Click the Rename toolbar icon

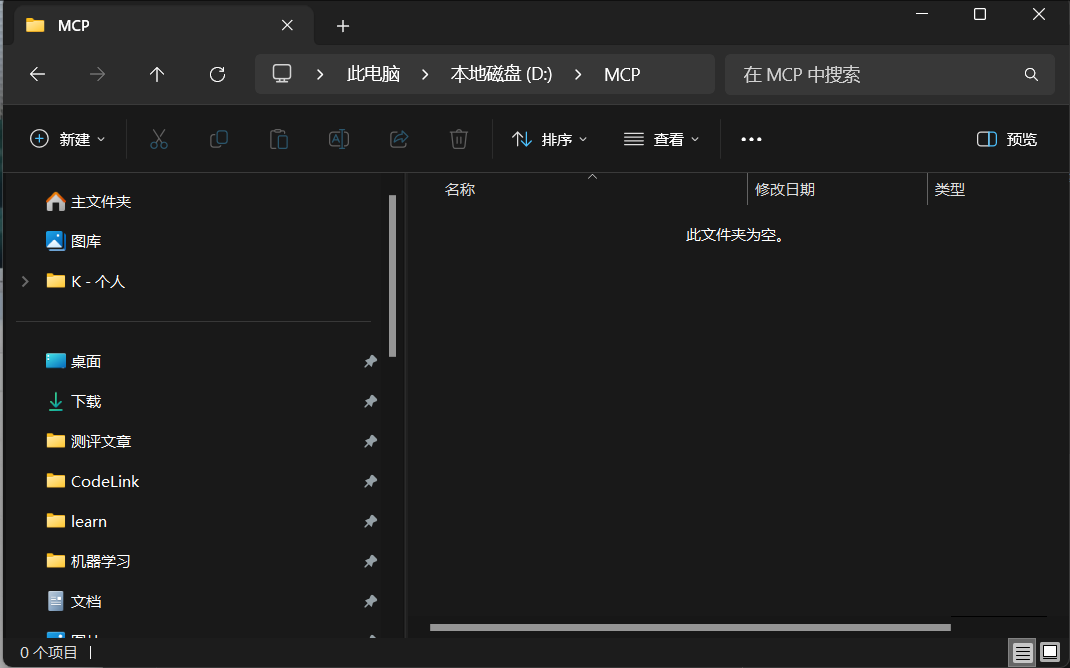point(339,139)
